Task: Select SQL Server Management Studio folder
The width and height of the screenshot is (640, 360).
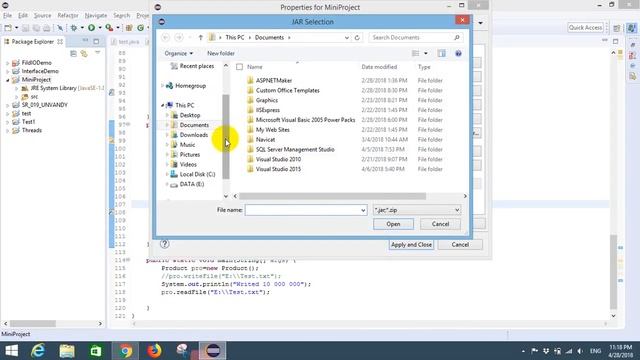Action: coord(295,149)
